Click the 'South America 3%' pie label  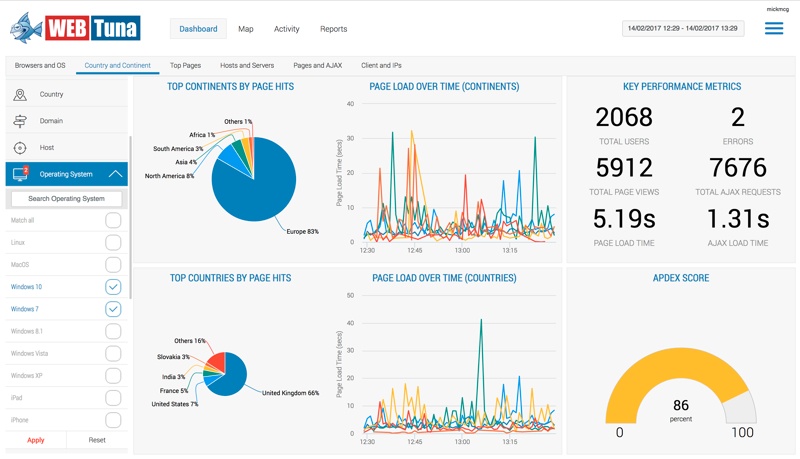(x=178, y=149)
